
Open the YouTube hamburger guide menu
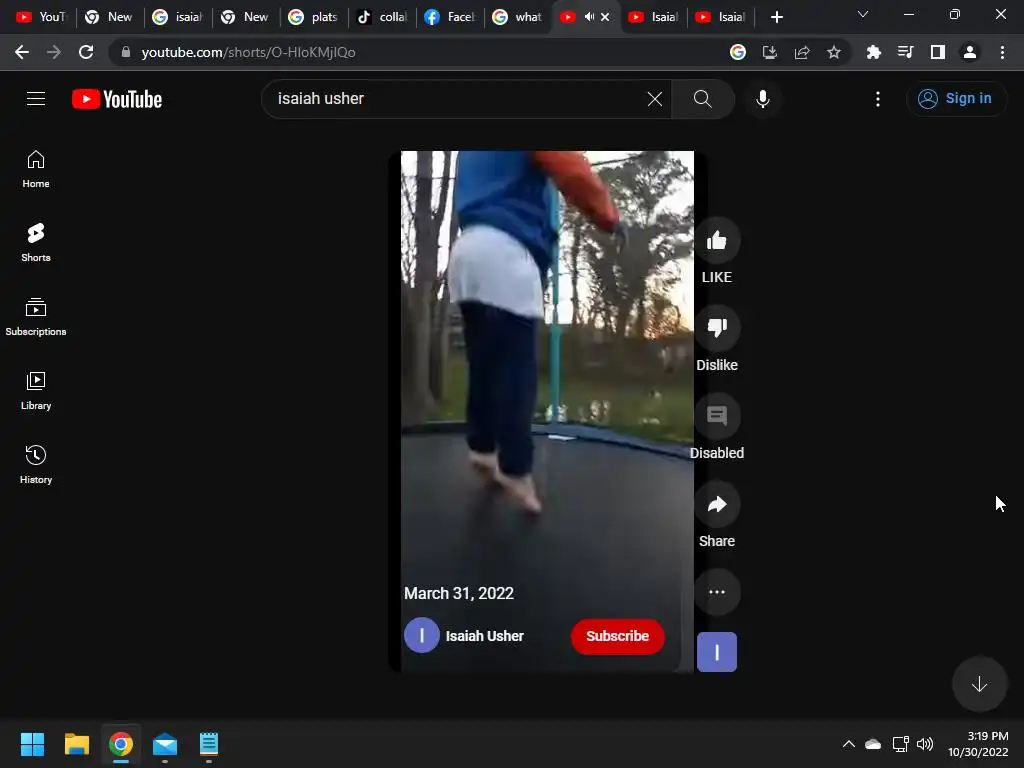point(36,99)
